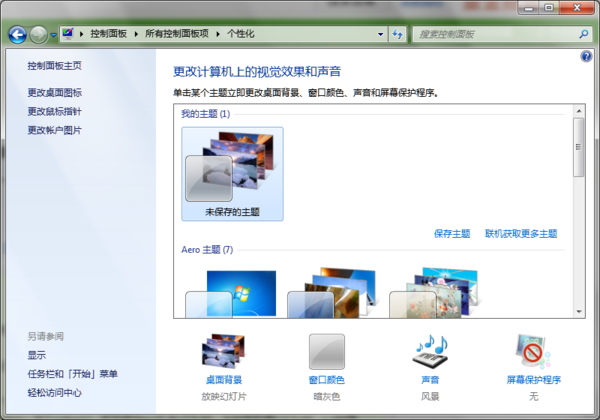Maximize the personalization window
Viewport: 600px width, 420px height.
(549, 8)
